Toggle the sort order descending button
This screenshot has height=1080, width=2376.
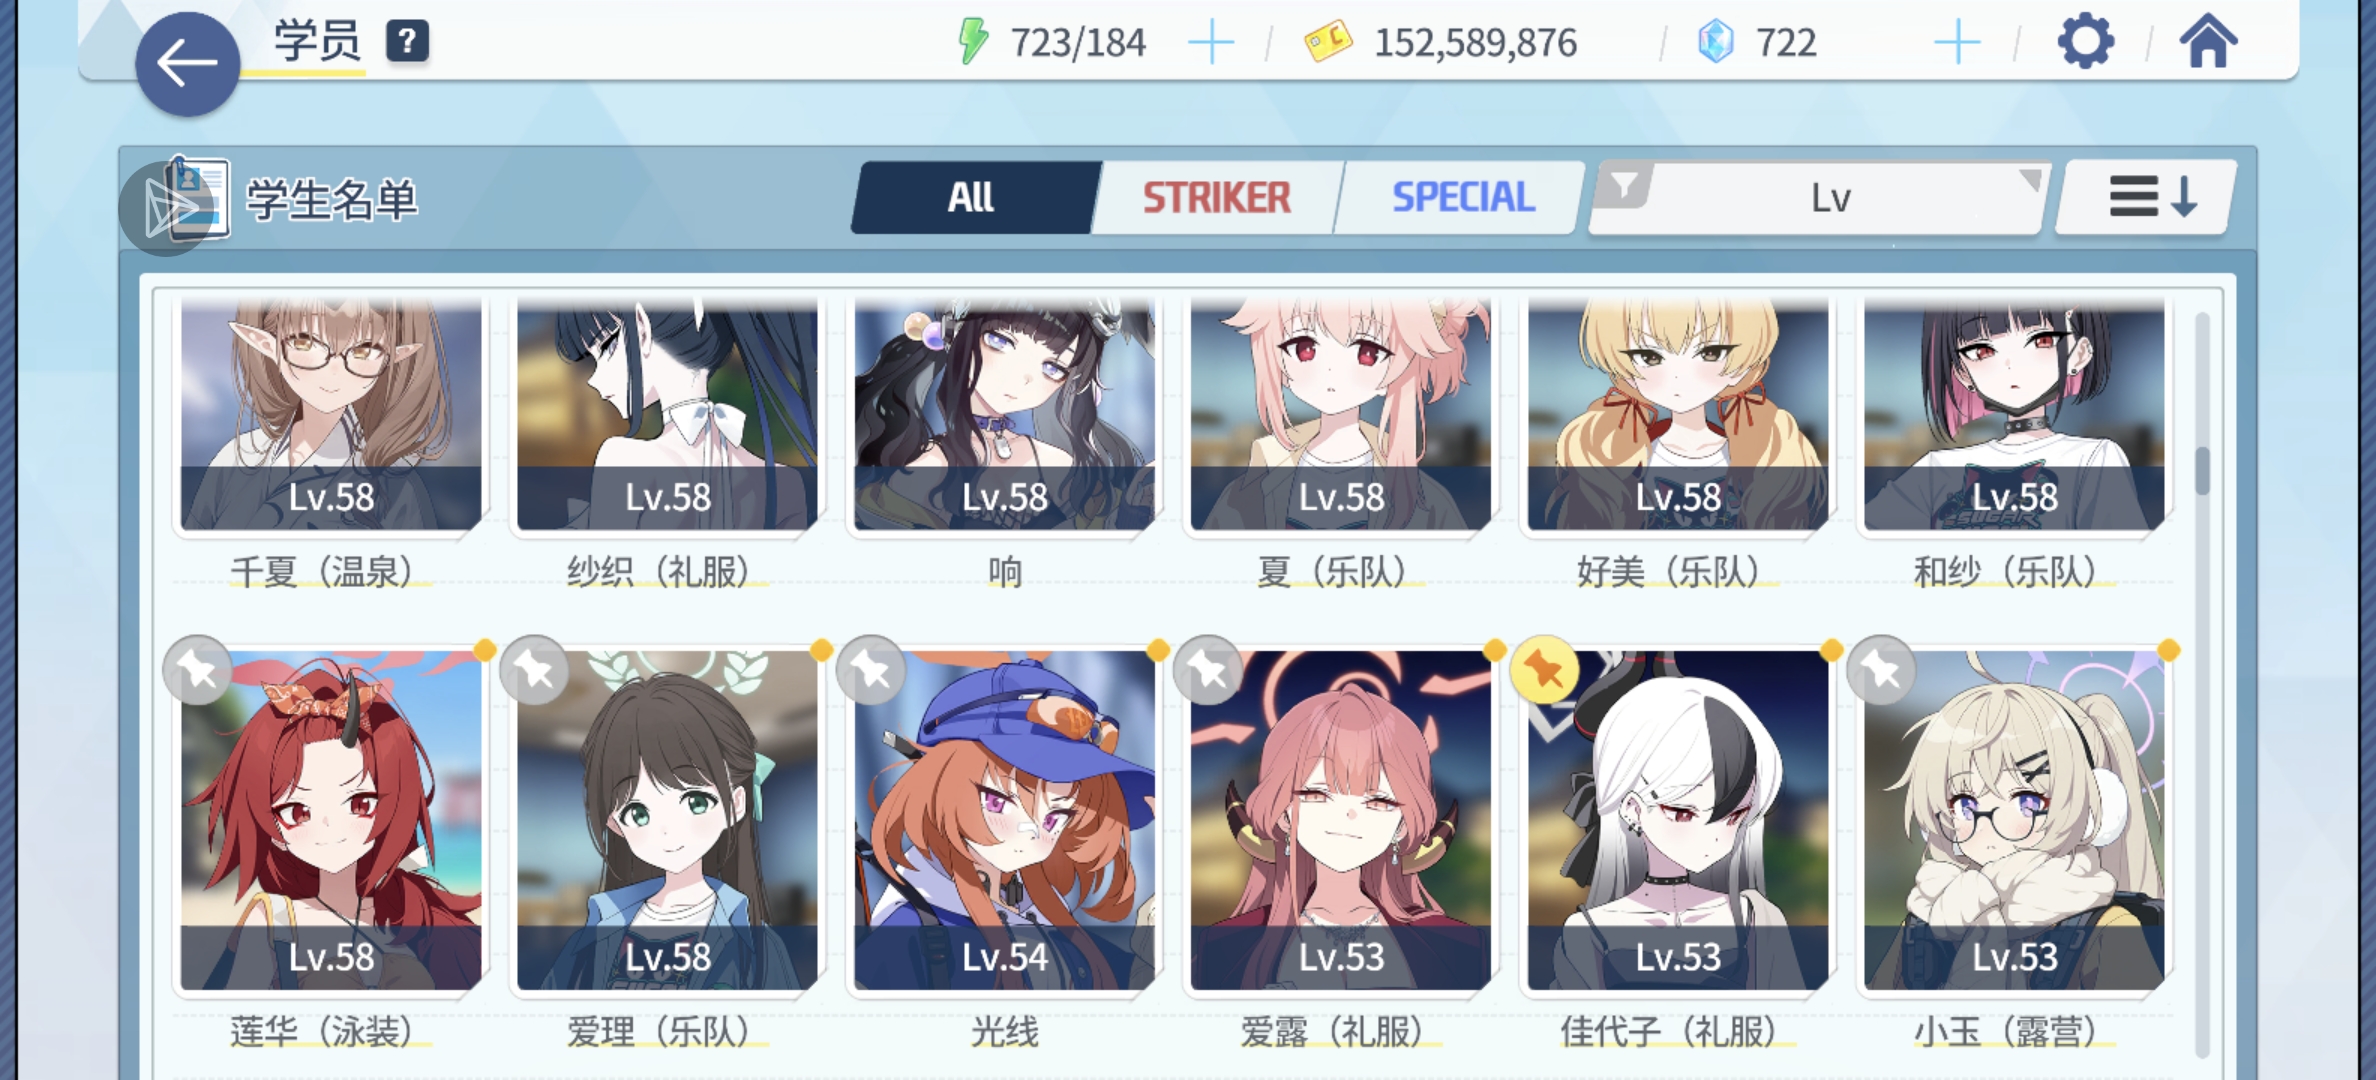(2144, 197)
